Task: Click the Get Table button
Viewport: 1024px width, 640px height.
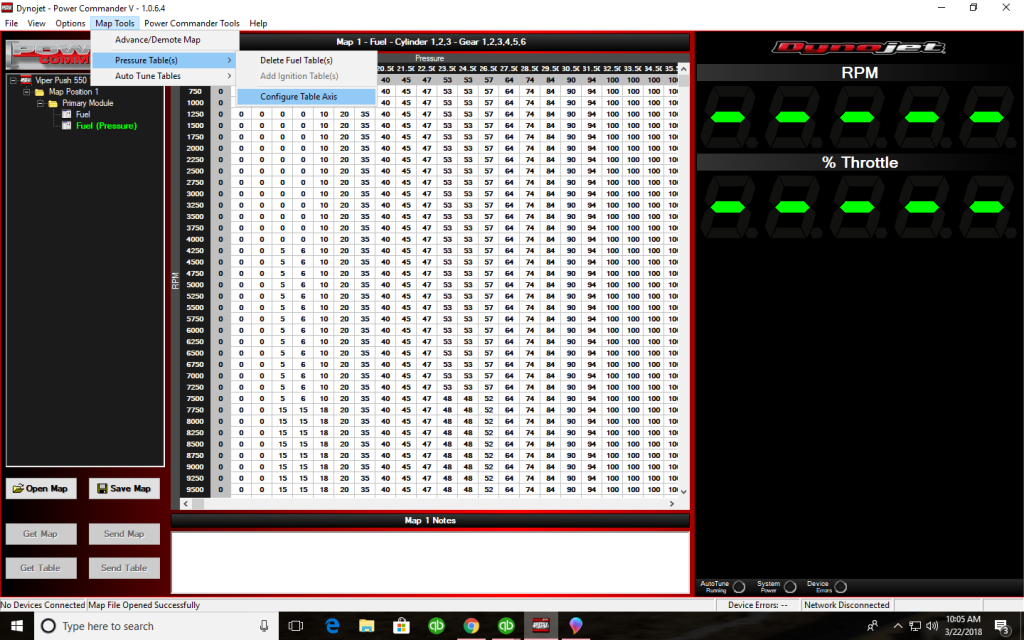Action: tap(41, 568)
